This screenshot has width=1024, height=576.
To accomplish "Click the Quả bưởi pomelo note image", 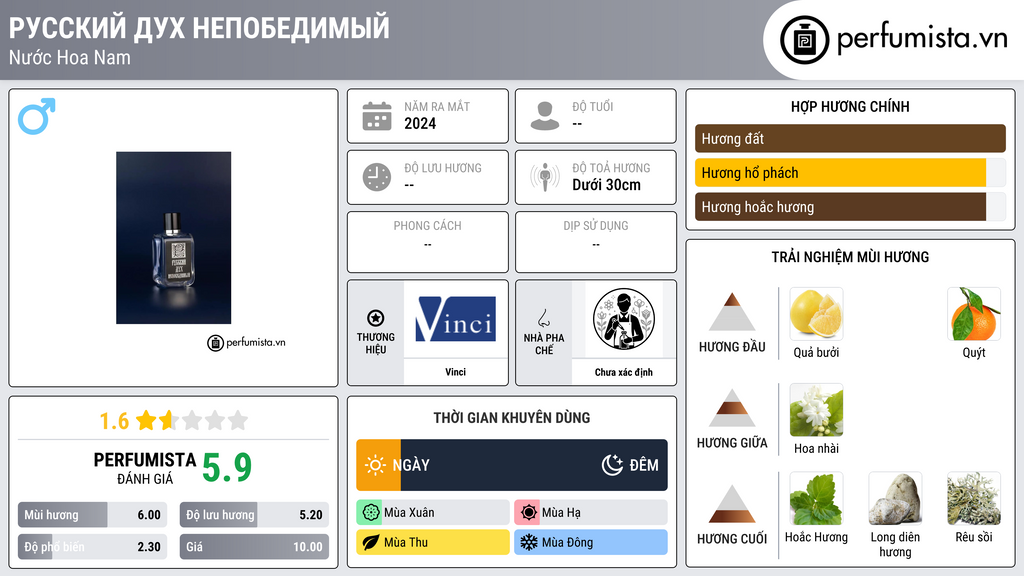I will (x=816, y=313).
